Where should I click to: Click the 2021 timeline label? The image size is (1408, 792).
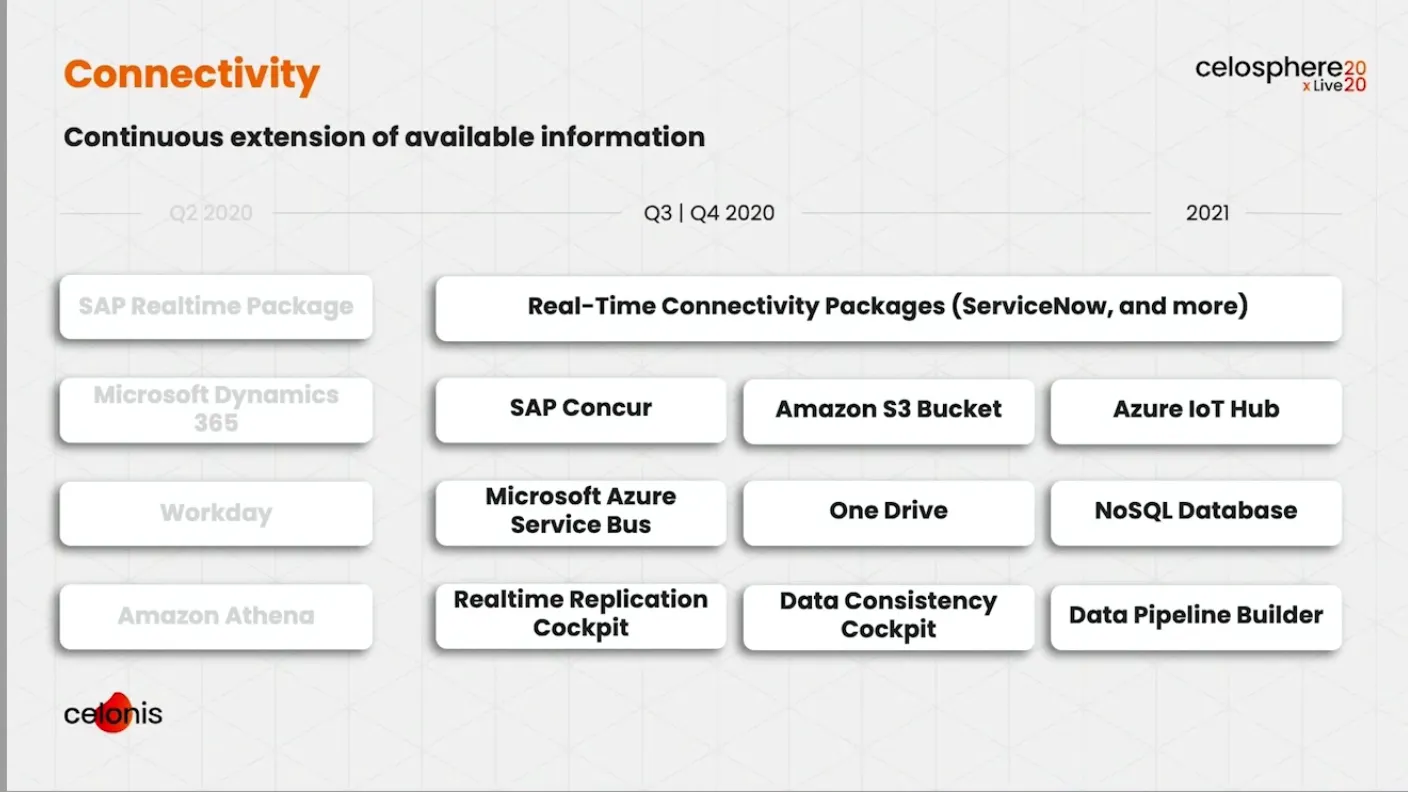1208,213
